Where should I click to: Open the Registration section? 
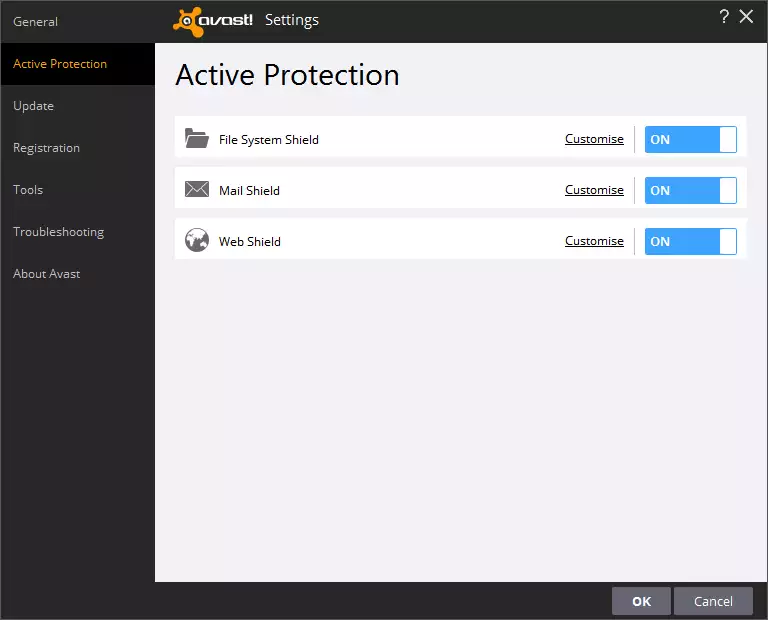(x=47, y=148)
